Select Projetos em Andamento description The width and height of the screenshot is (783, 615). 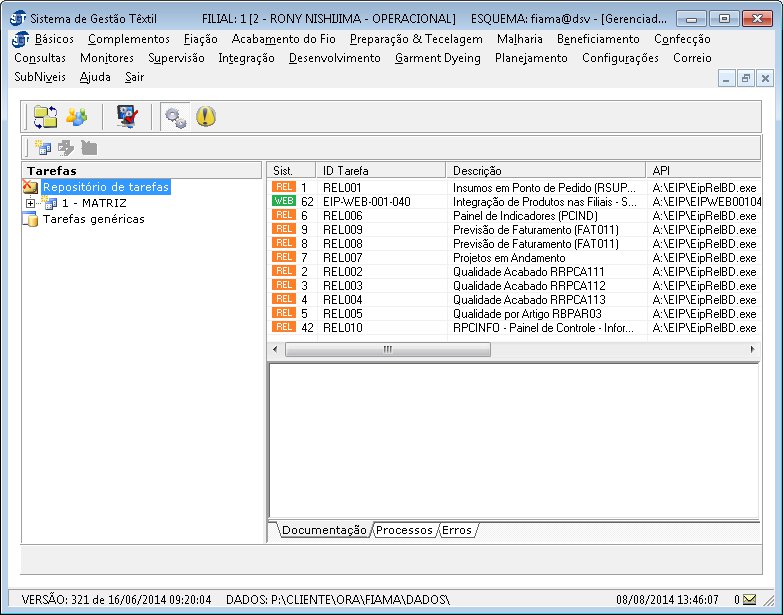[509, 258]
